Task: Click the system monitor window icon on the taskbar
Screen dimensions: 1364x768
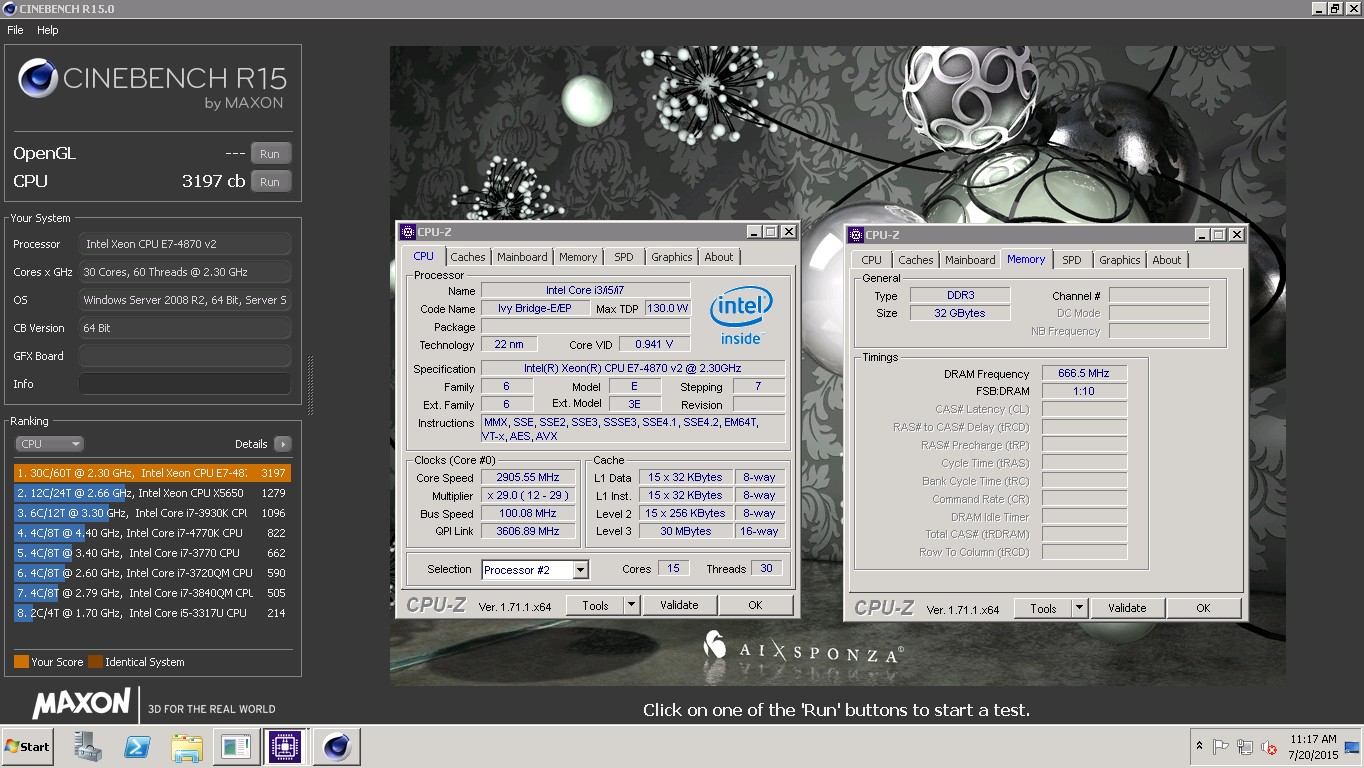Action: (235, 746)
